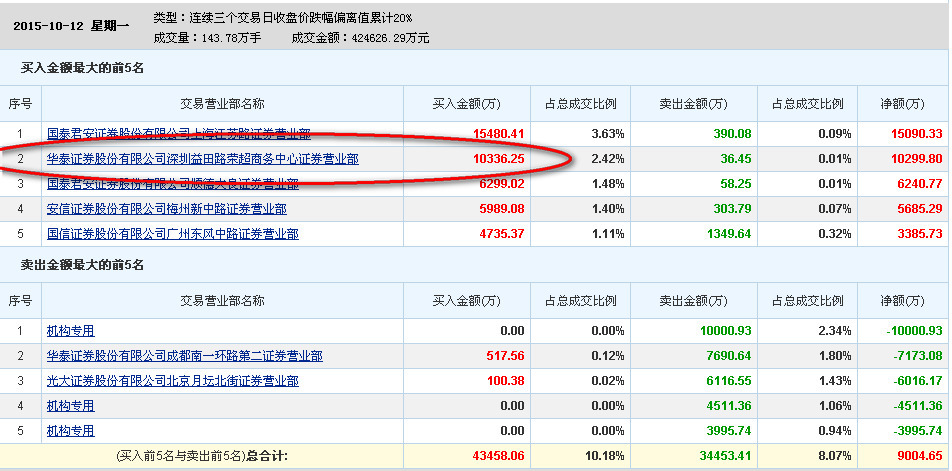This screenshot has width=952, height=471.
Task: Click 类型 line with 跌幅偏离值累计20%
Action: pyautogui.click(x=282, y=18)
